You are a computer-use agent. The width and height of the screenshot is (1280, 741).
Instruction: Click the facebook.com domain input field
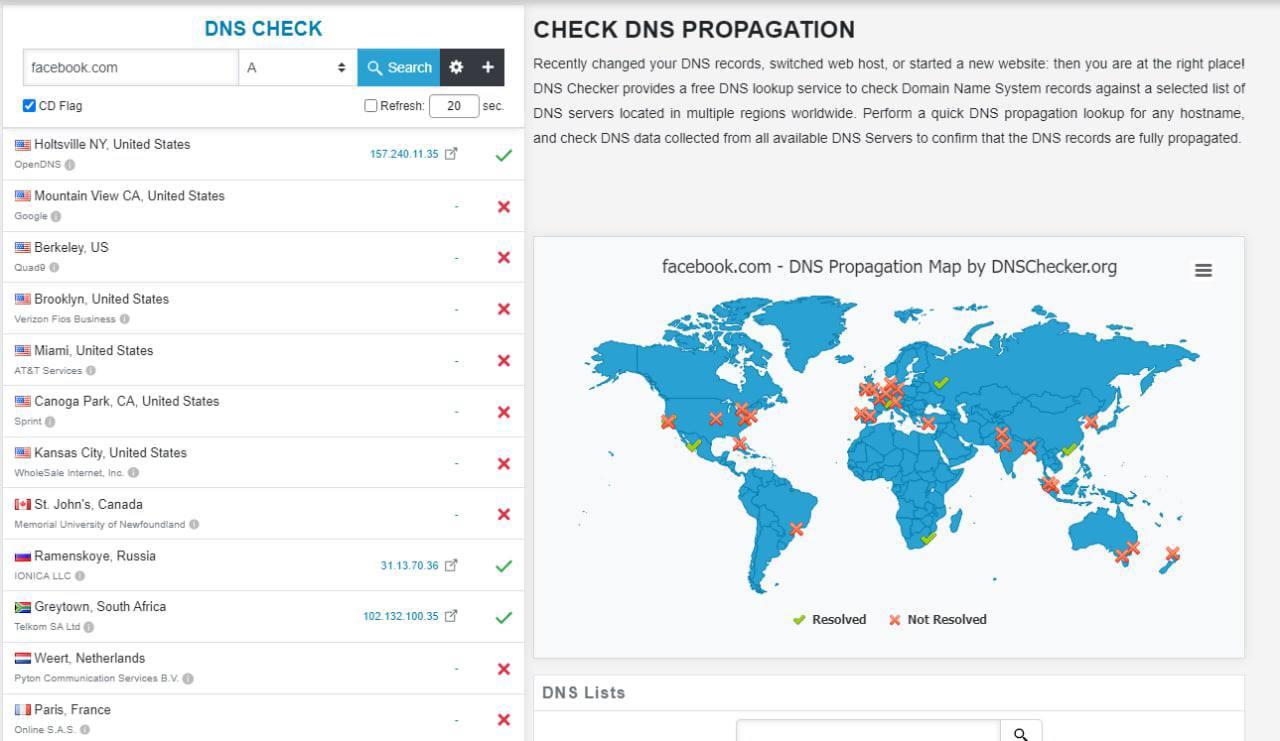130,67
